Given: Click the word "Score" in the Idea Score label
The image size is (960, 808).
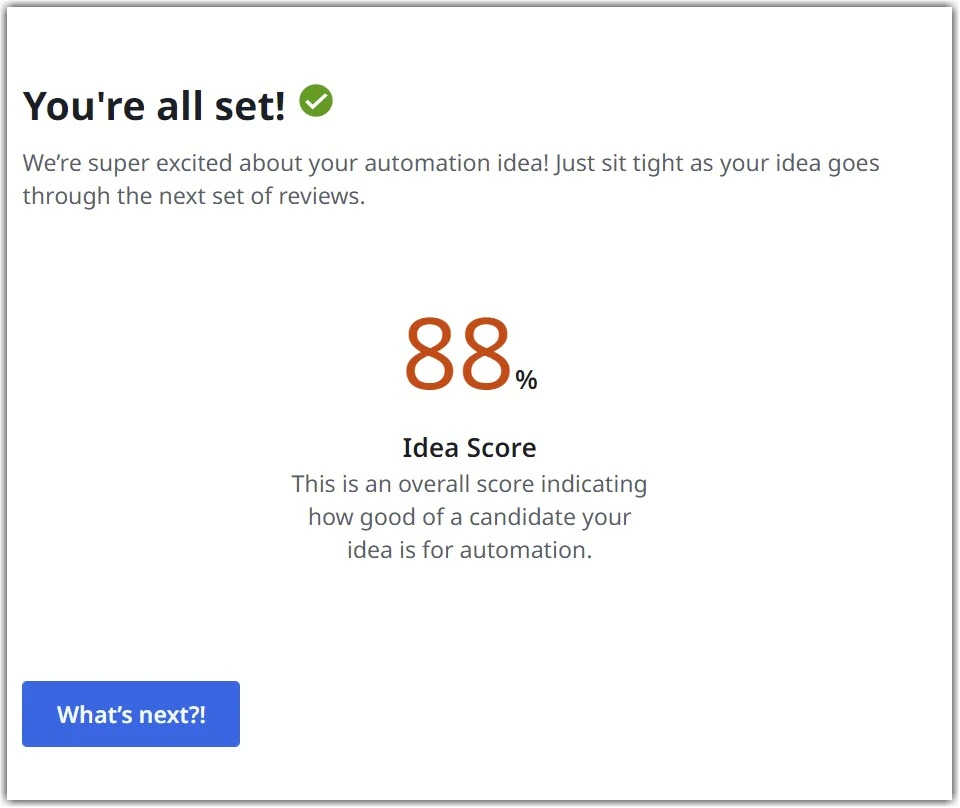Looking at the screenshot, I should (x=501, y=447).
